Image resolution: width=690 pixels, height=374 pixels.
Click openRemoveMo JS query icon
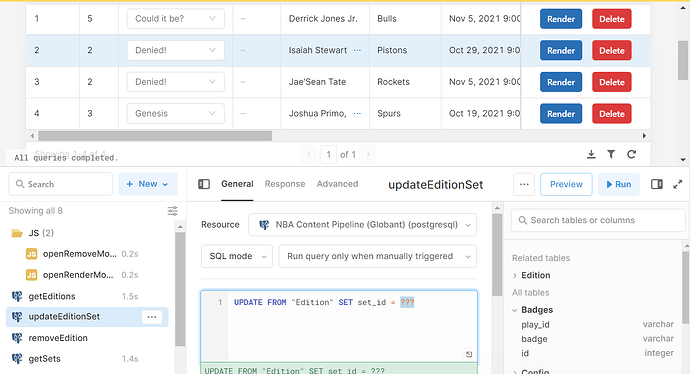31,254
